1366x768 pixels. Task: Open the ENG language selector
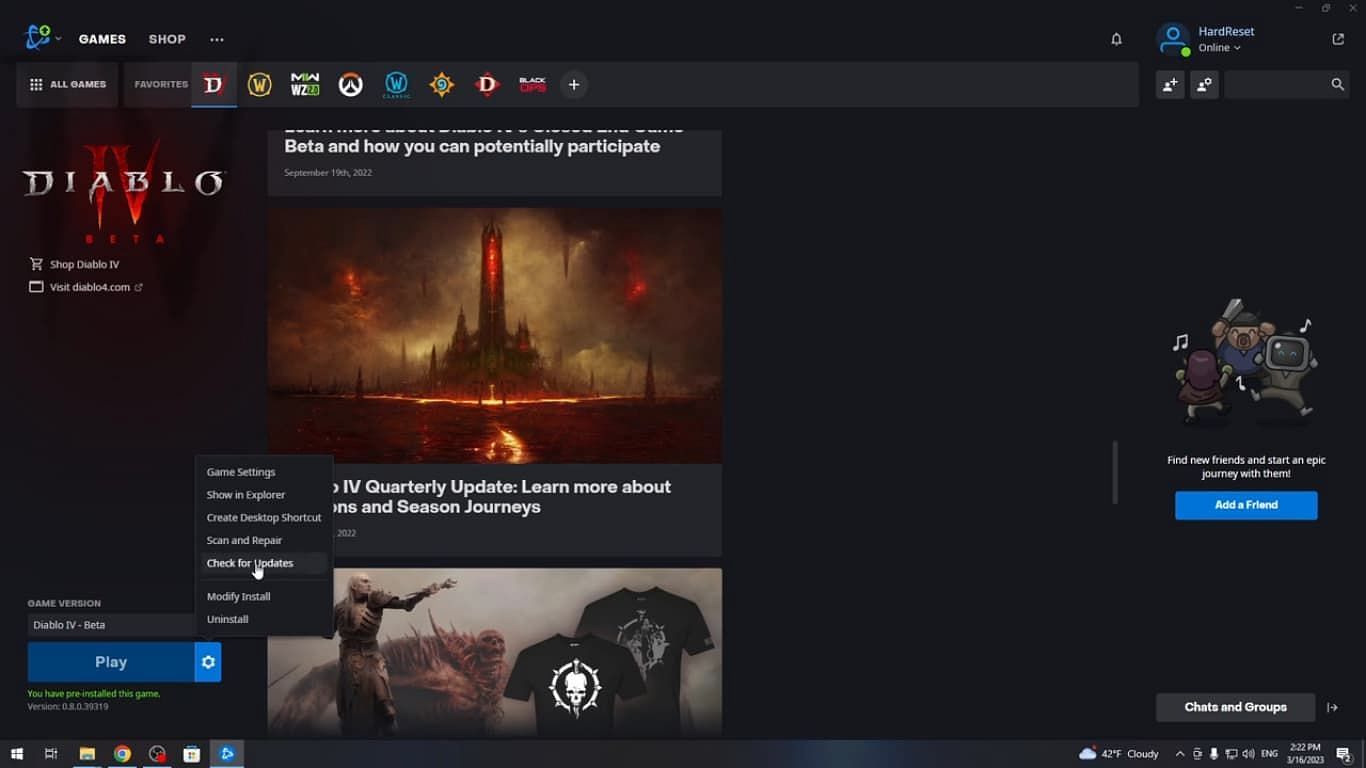(1269, 754)
